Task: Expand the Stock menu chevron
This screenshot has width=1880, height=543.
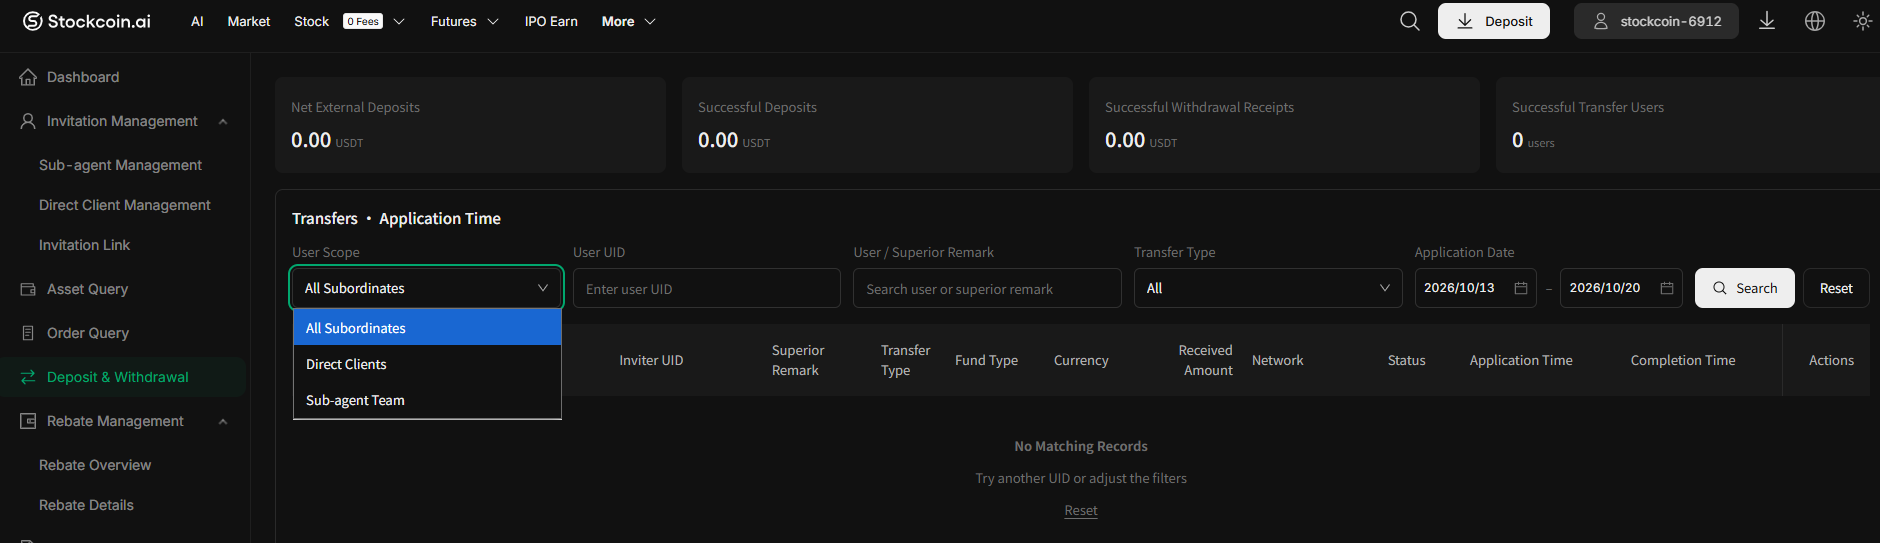Action: click(x=399, y=21)
